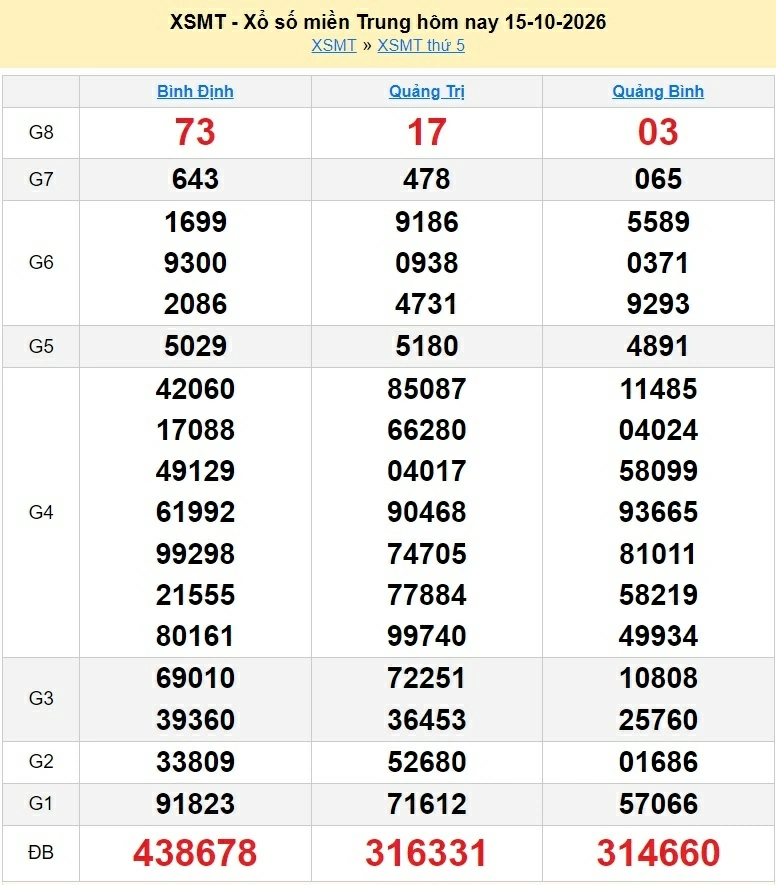
Task: Click the G4 number 04024
Action: tap(658, 431)
